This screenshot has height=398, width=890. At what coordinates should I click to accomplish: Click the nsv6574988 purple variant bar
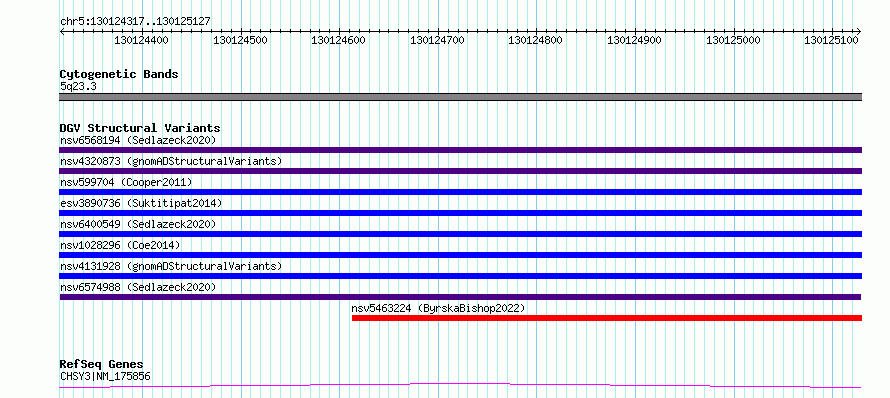click(x=460, y=297)
